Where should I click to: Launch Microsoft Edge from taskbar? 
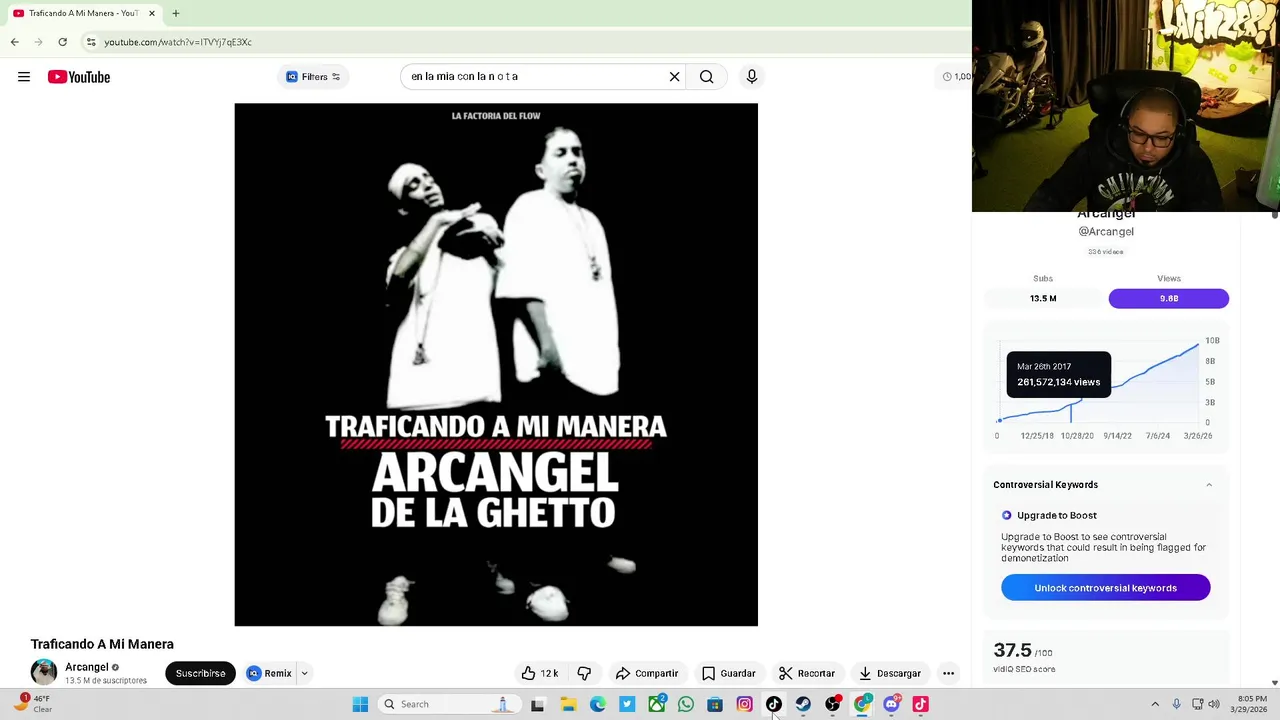597,704
